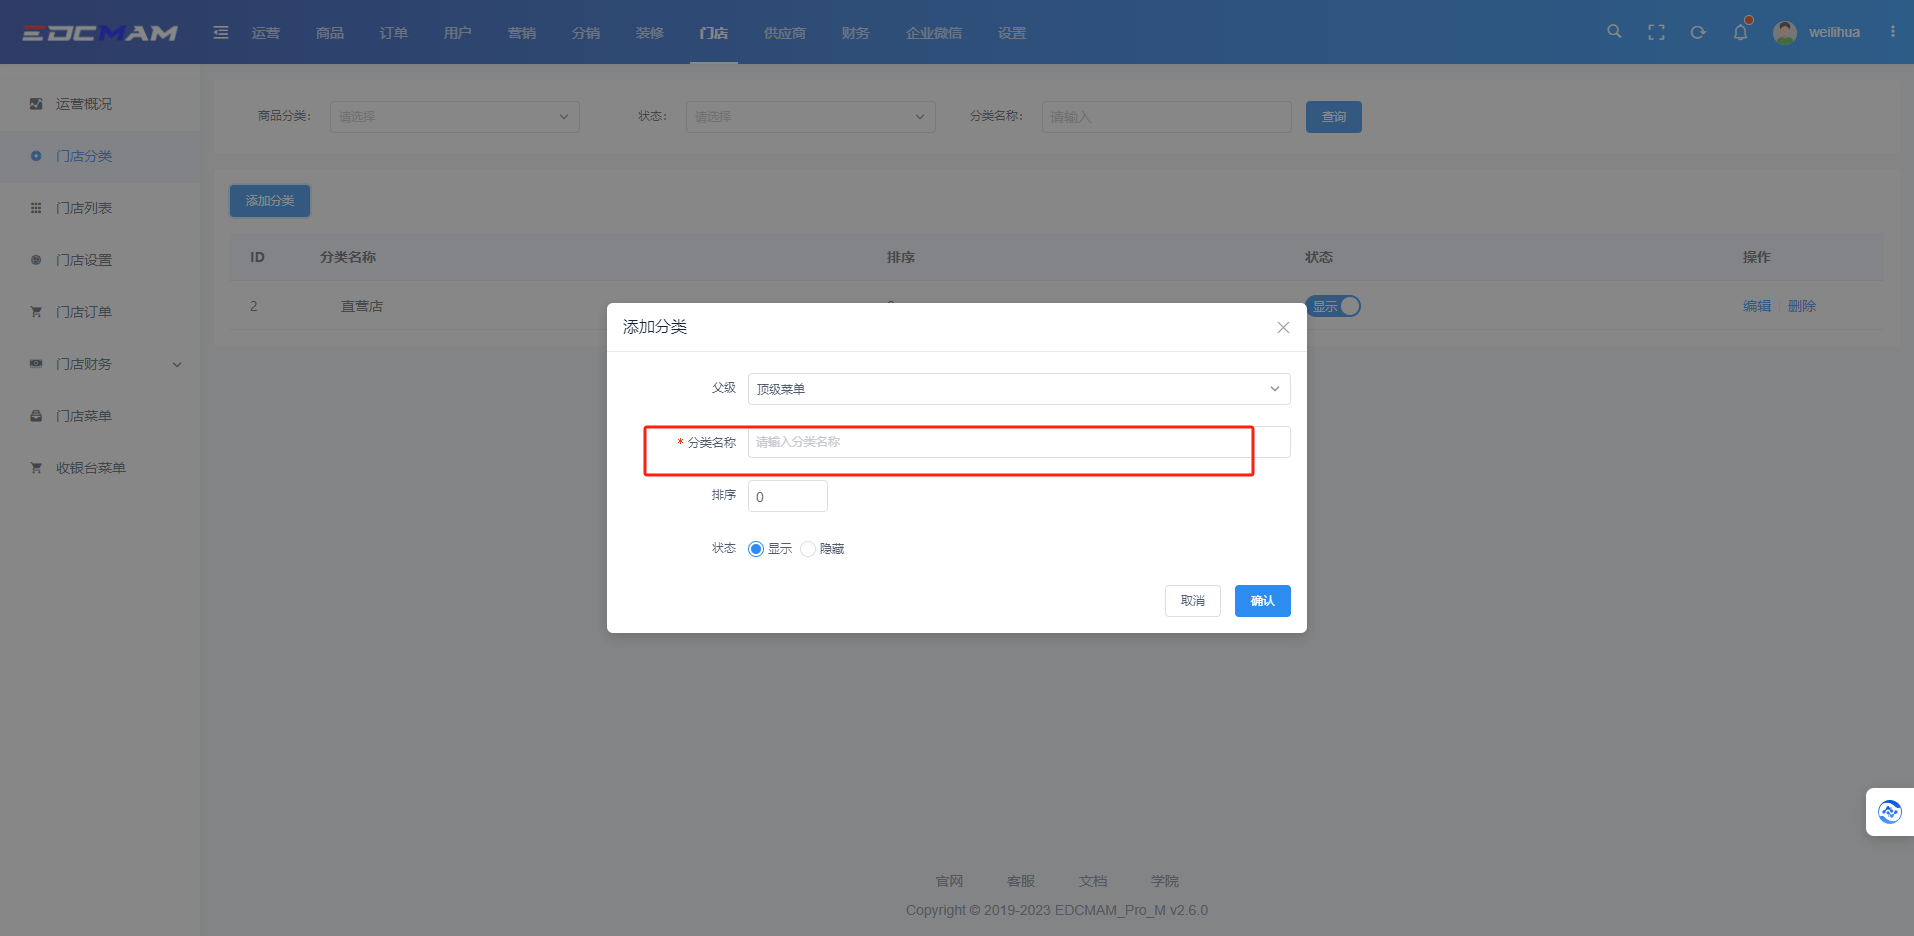Open the vertical more-options dots icon
Viewport: 1914px width, 936px height.
pyautogui.click(x=1892, y=32)
